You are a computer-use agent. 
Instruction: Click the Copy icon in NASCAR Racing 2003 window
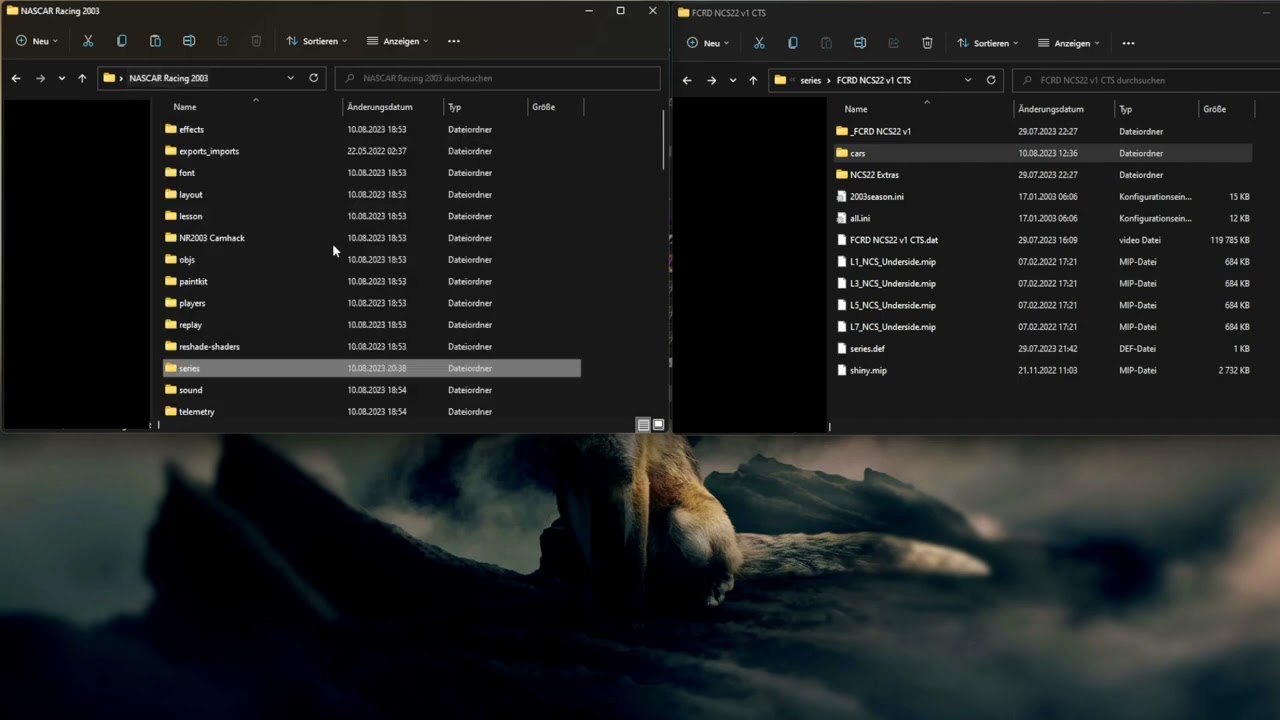(122, 41)
